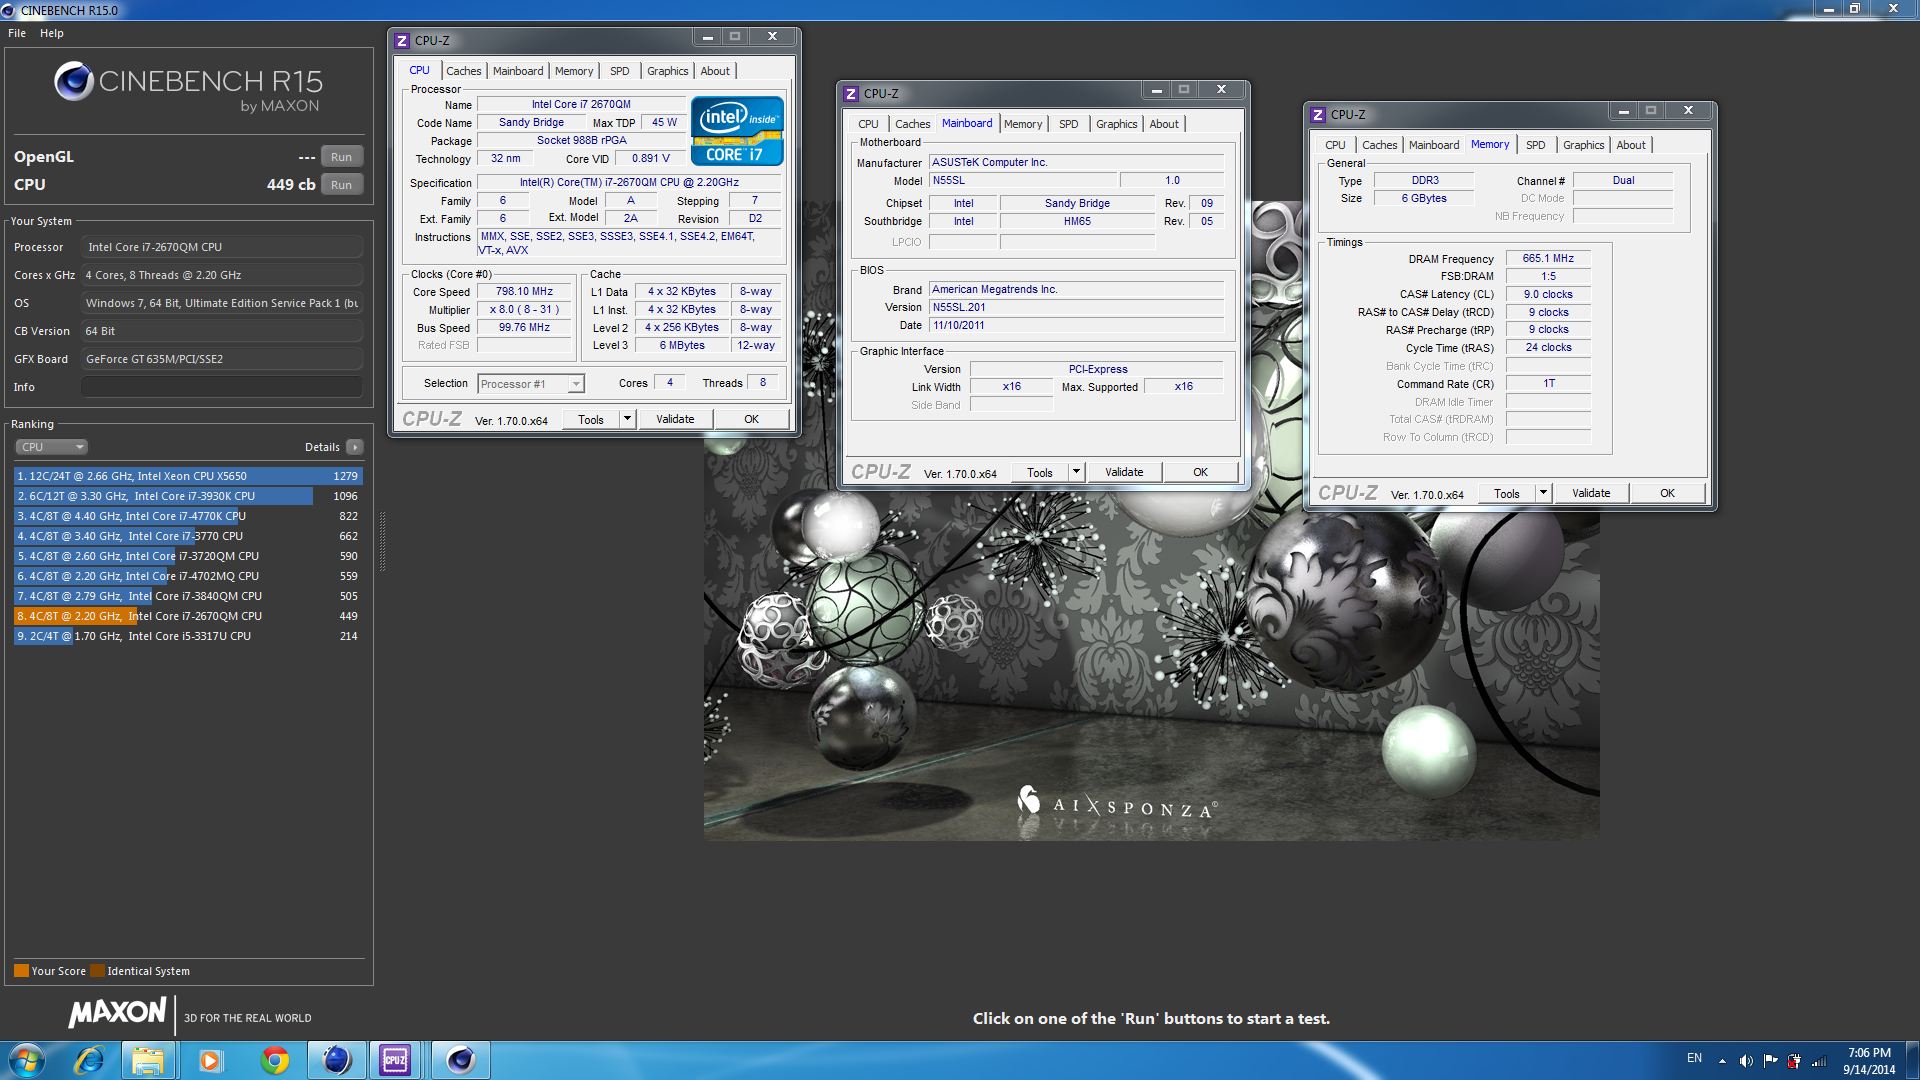Click the Ranking Details arrow button
Screen dimensions: 1920x1080
(x=355, y=447)
